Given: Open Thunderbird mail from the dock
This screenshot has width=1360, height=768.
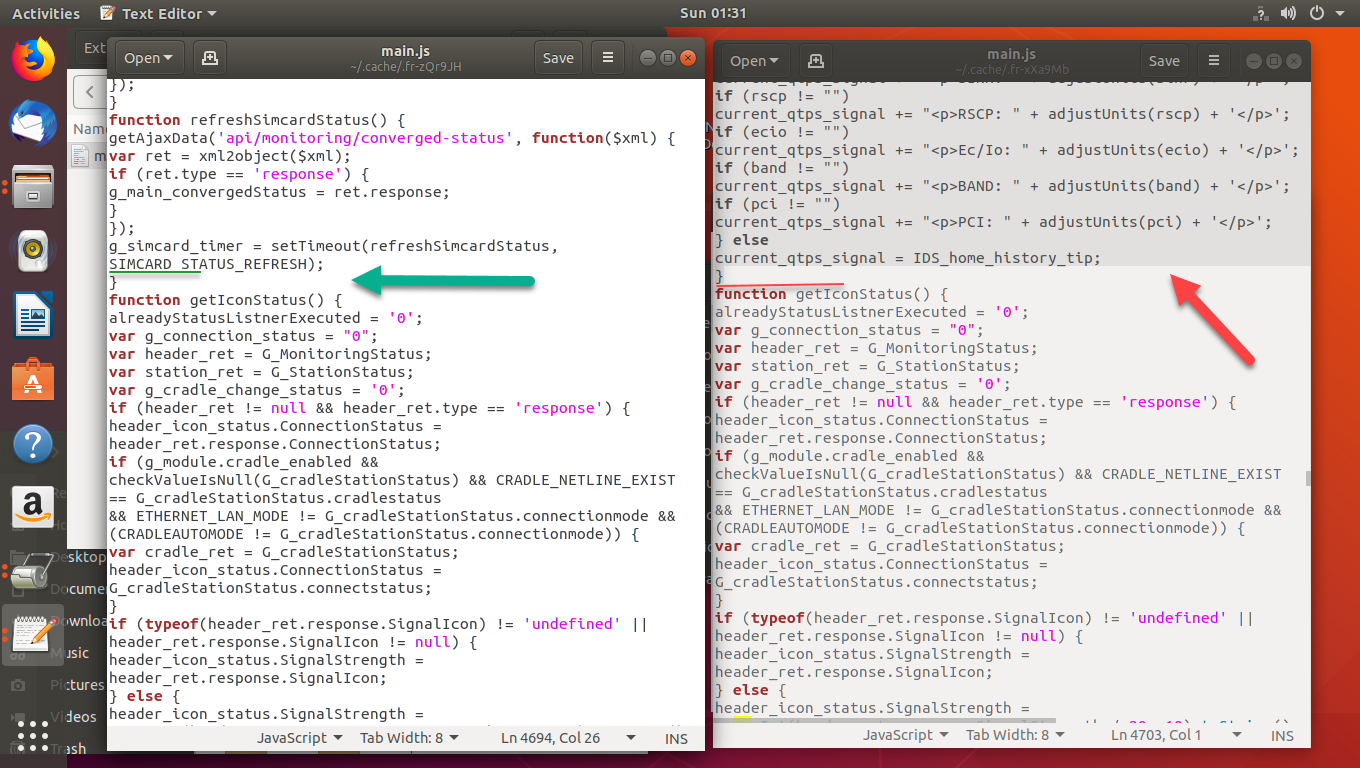Looking at the screenshot, I should pos(33,124).
